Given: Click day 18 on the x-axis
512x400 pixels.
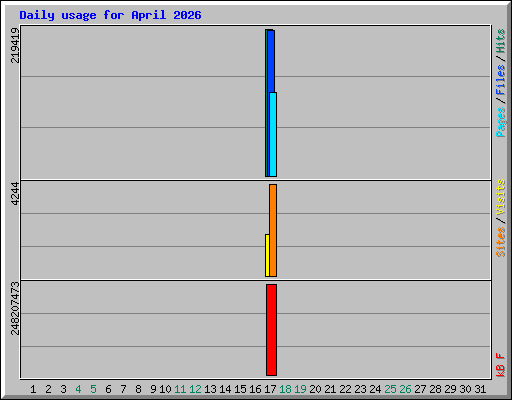Looking at the screenshot, I should click(285, 389).
